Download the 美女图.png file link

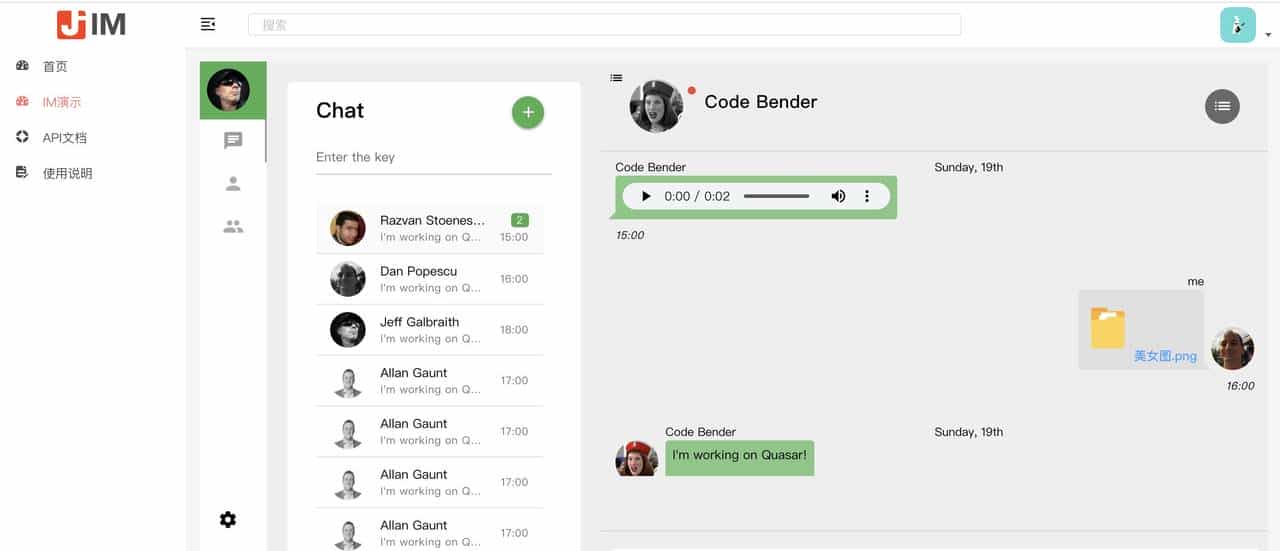(x=1165, y=356)
